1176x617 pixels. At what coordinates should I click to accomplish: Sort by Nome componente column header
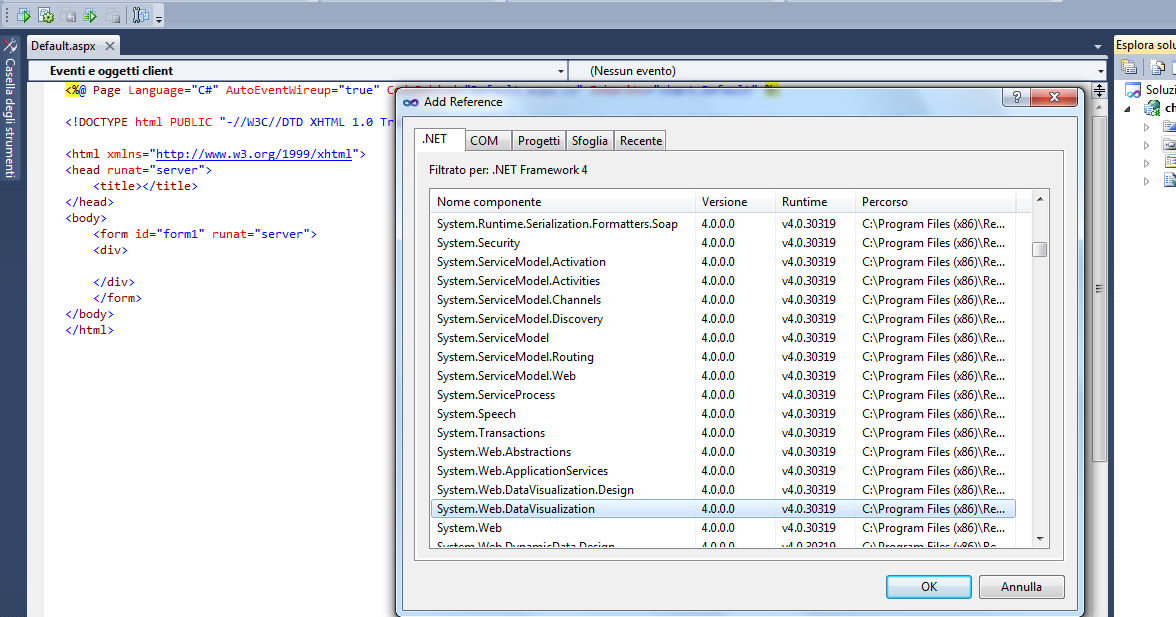tap(562, 202)
